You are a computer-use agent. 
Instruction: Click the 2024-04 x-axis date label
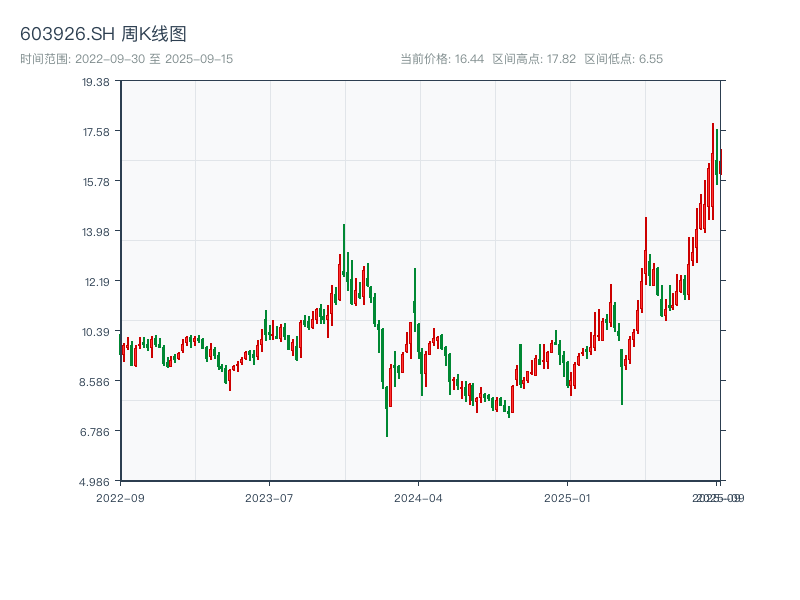point(419,497)
